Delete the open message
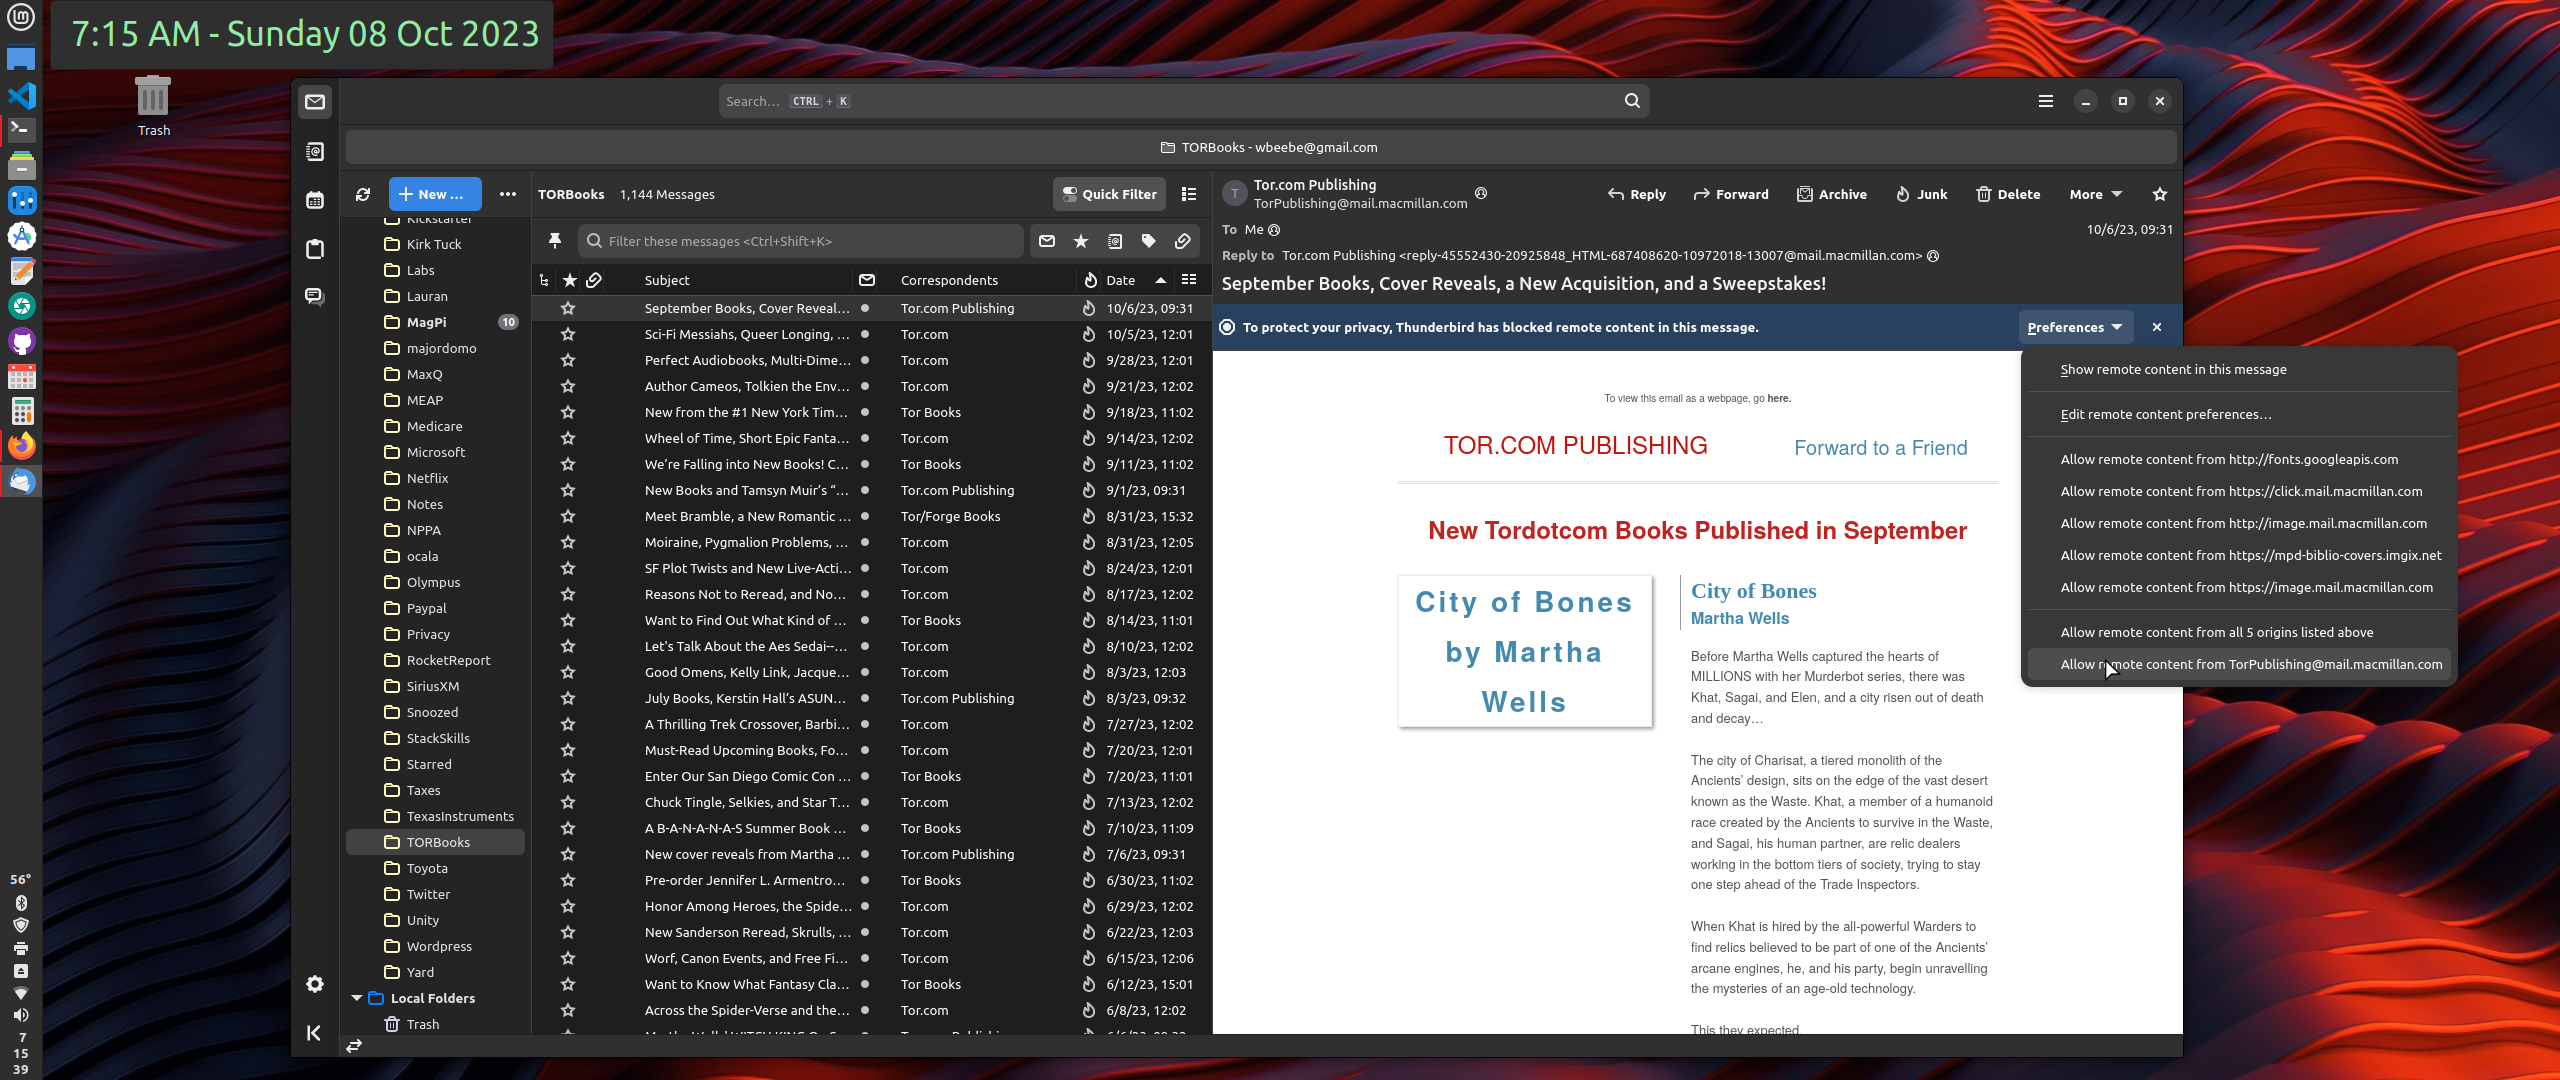 click(x=2008, y=194)
